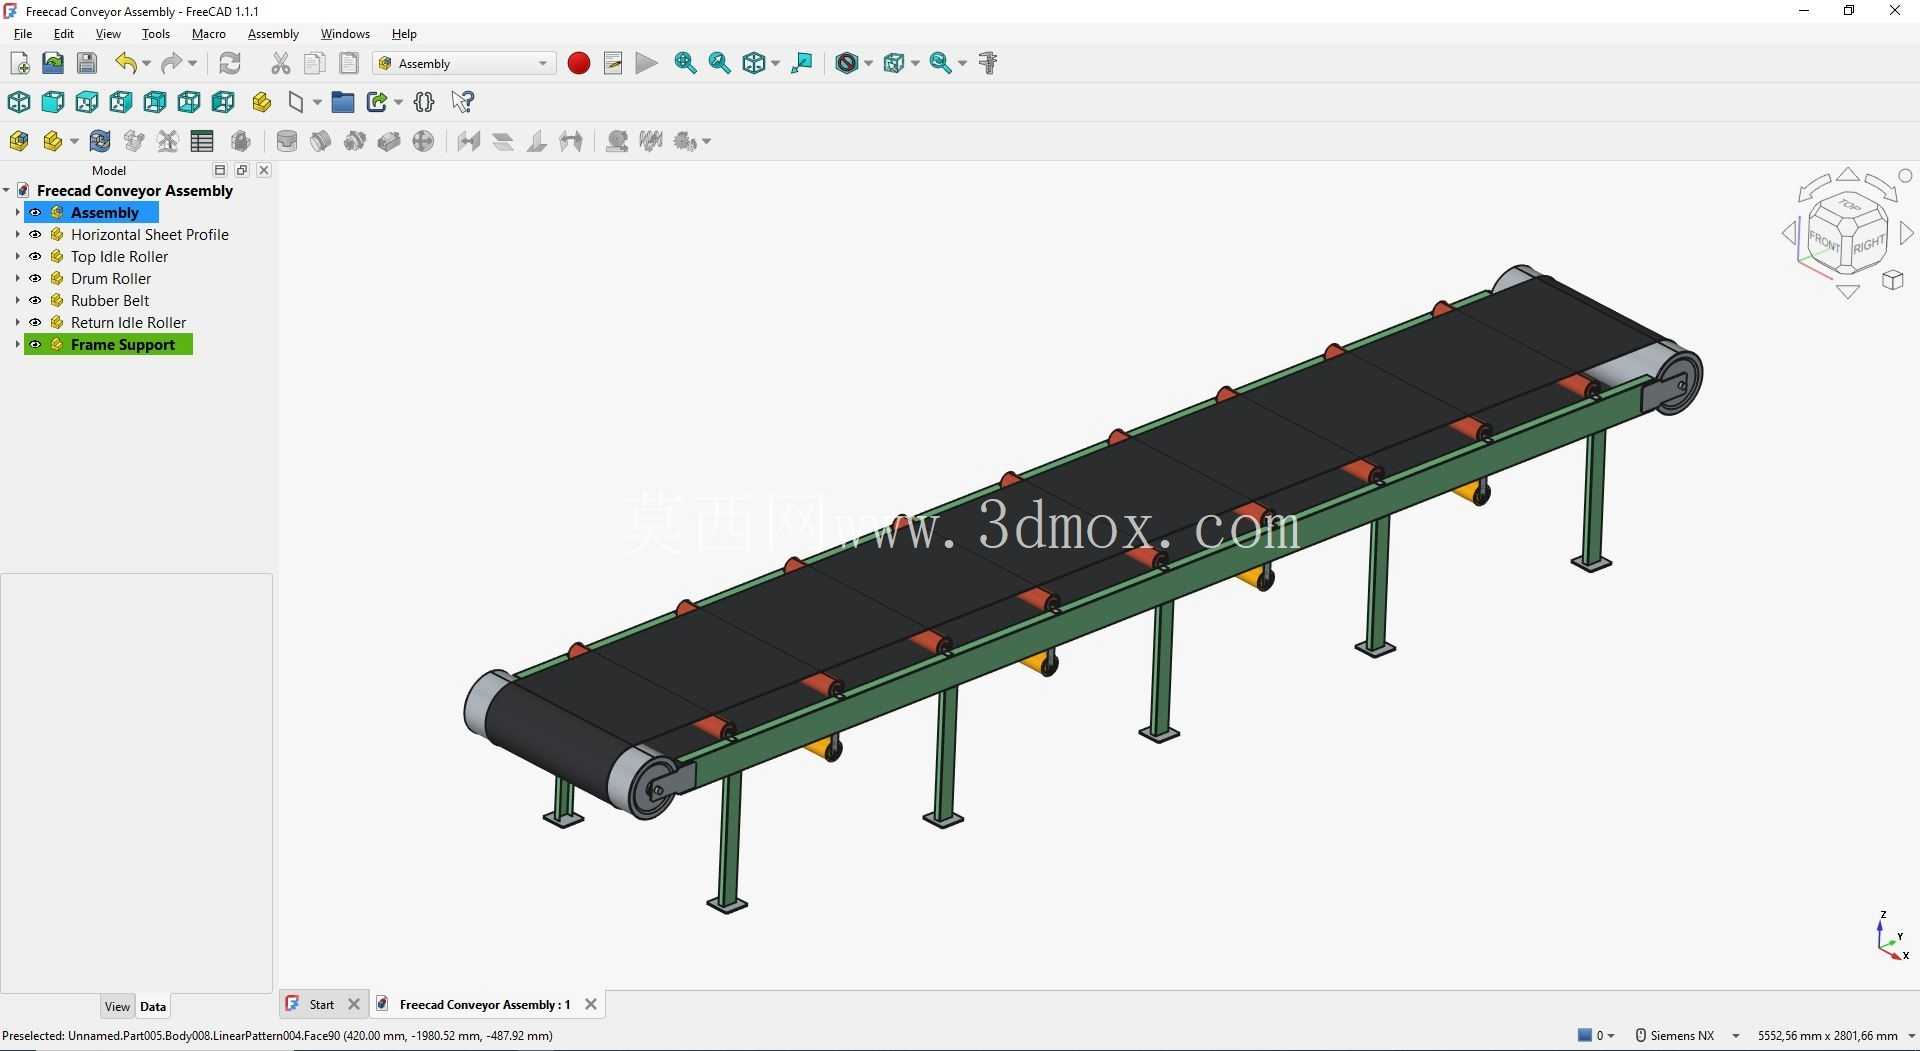Set the left view
1920x1051 pixels.
223,102
